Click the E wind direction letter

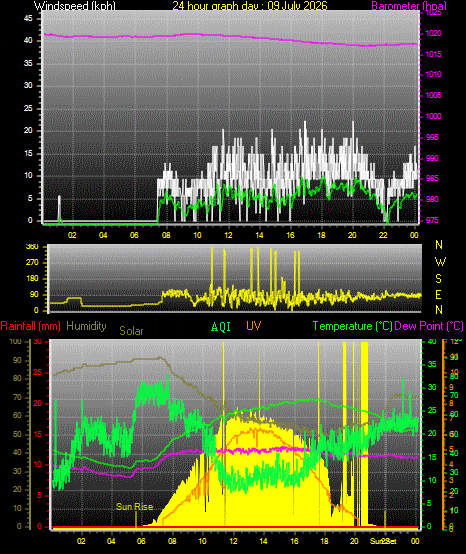438,294
